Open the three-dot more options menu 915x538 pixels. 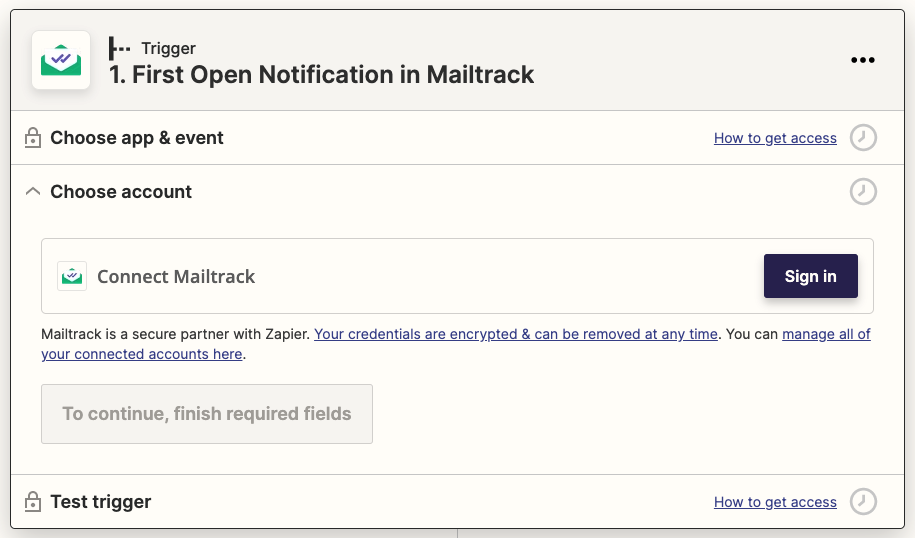click(862, 60)
